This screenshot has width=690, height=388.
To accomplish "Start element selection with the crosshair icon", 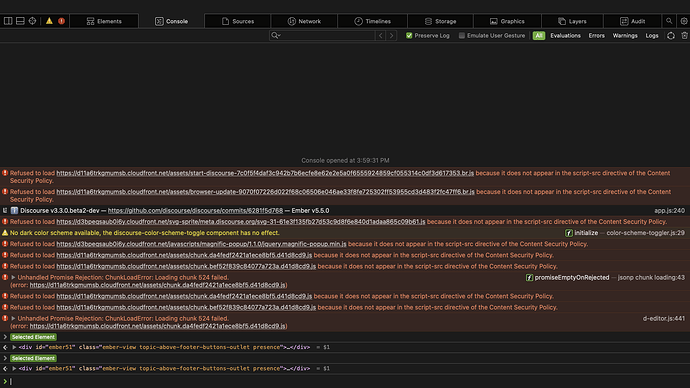I will pyautogui.click(x=32, y=21).
